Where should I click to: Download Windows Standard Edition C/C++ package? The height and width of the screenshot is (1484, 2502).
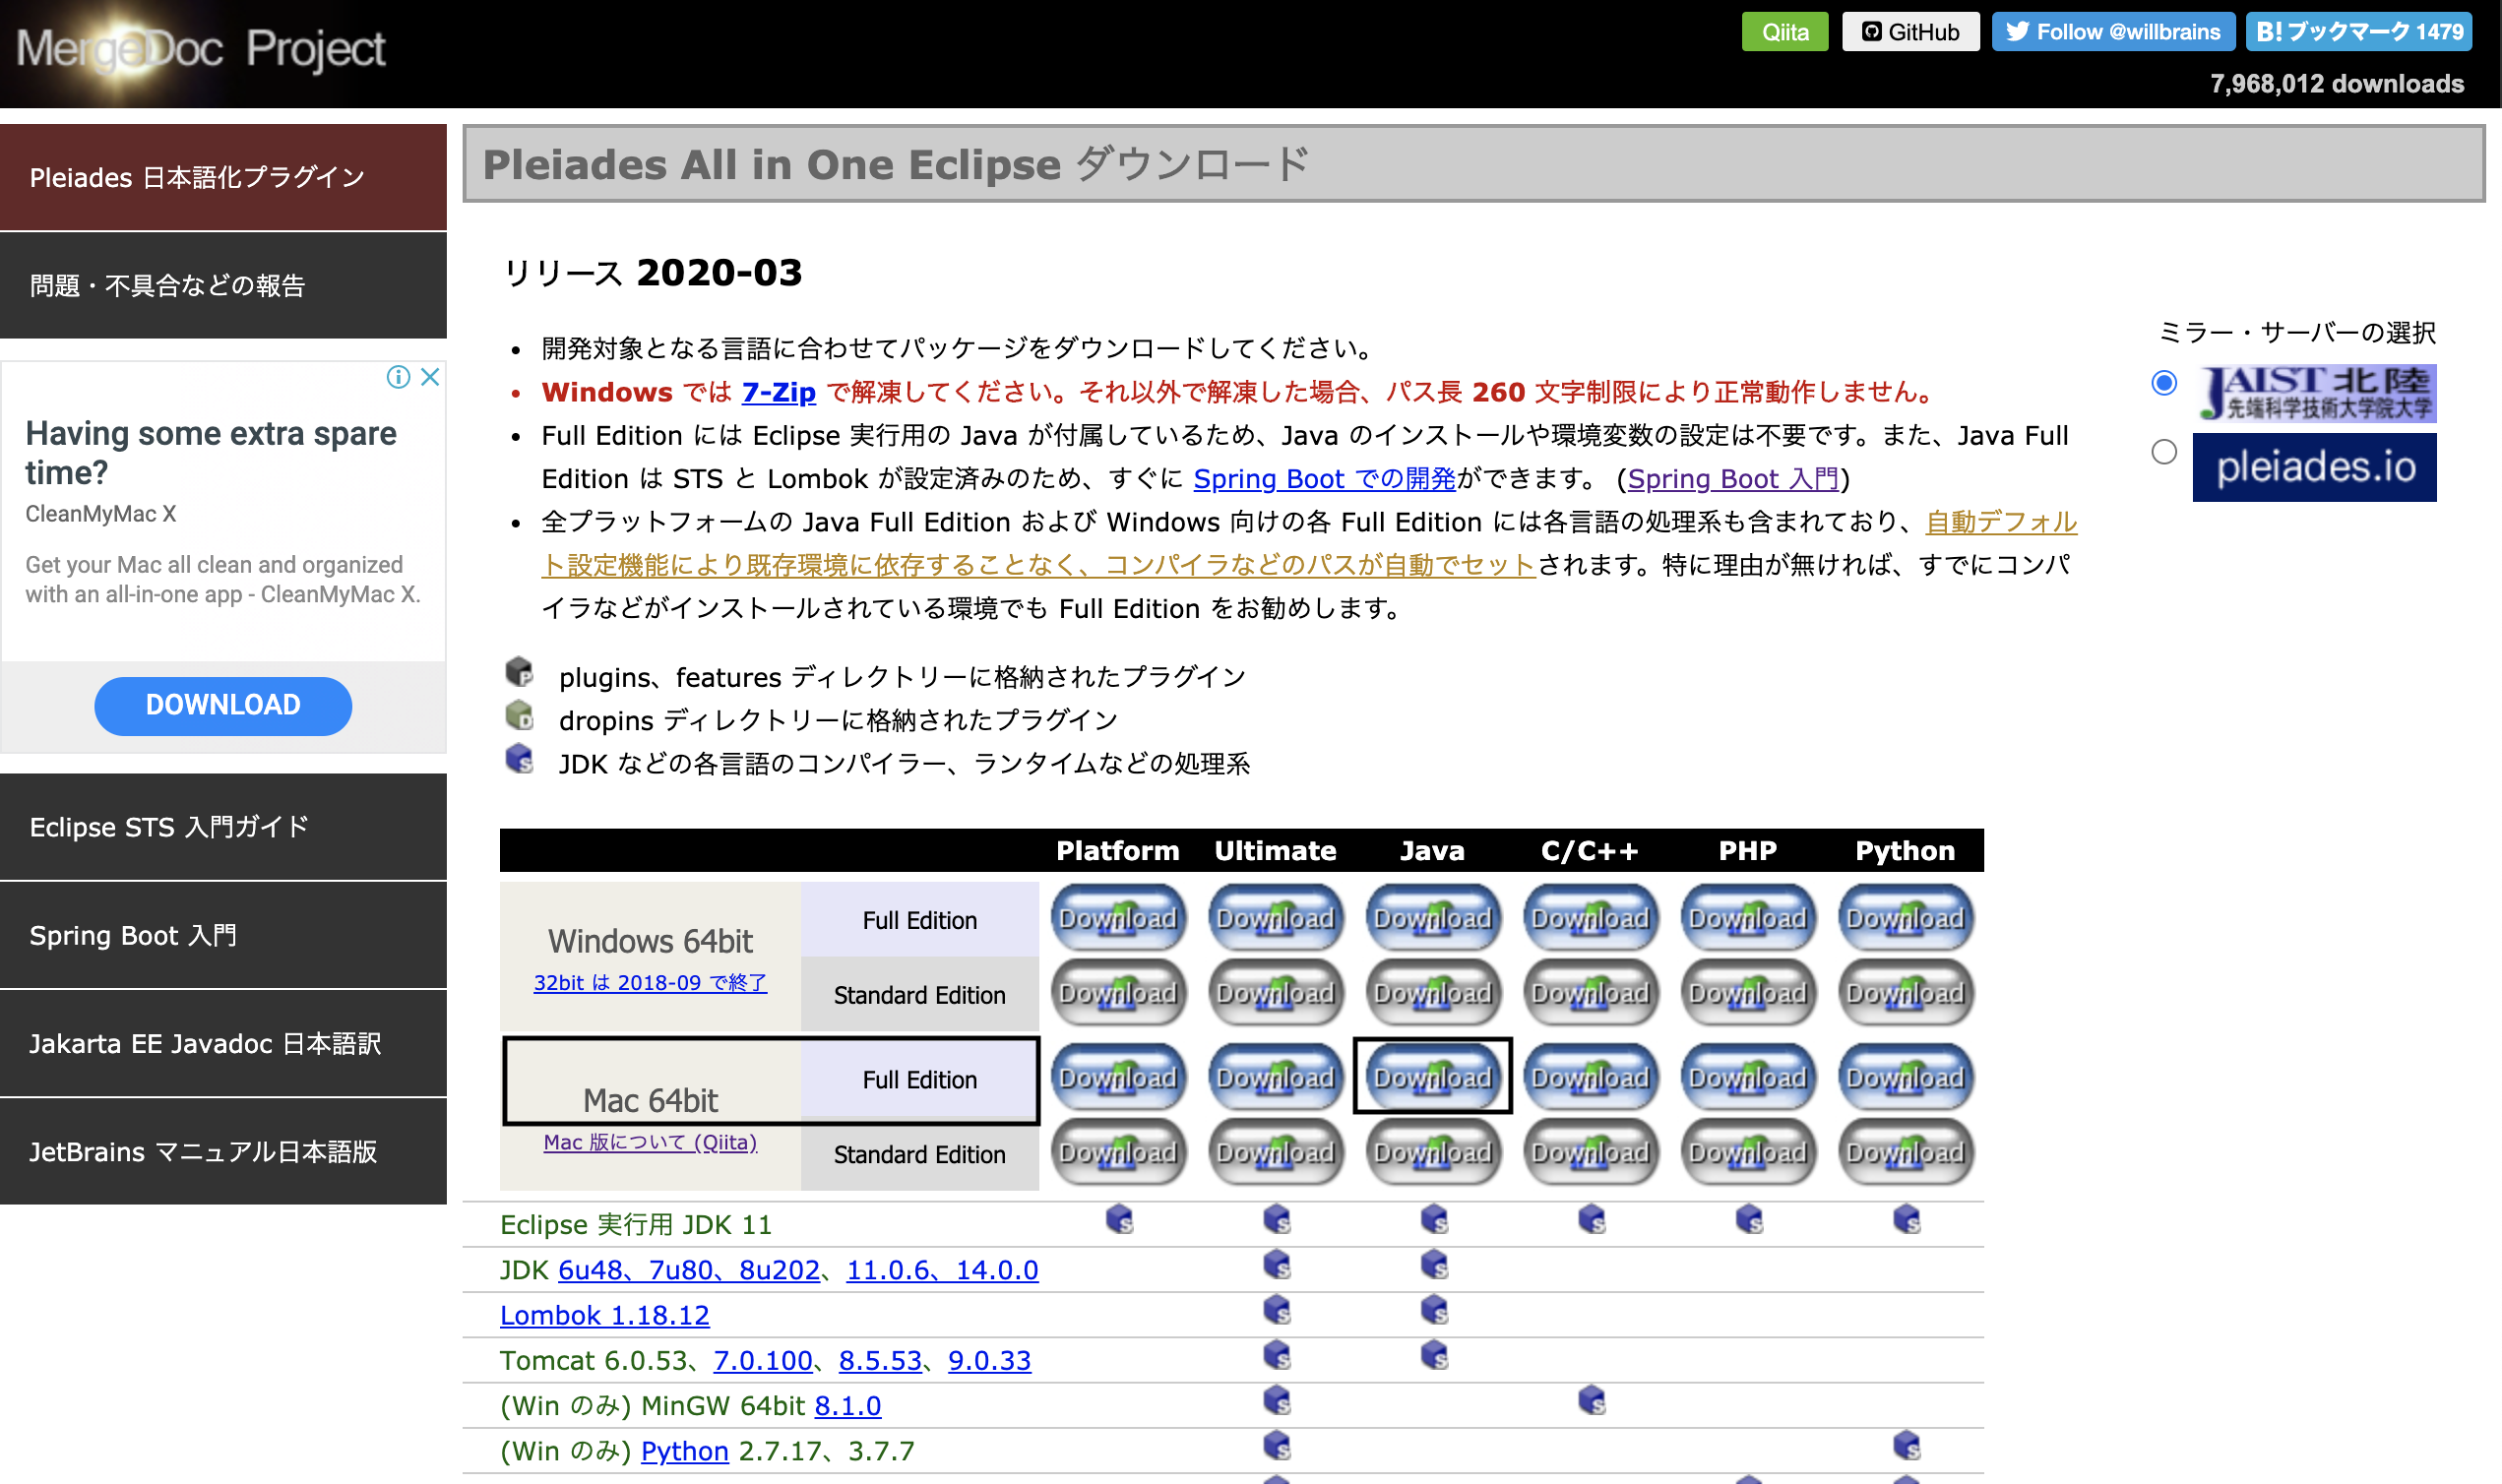pos(1590,992)
